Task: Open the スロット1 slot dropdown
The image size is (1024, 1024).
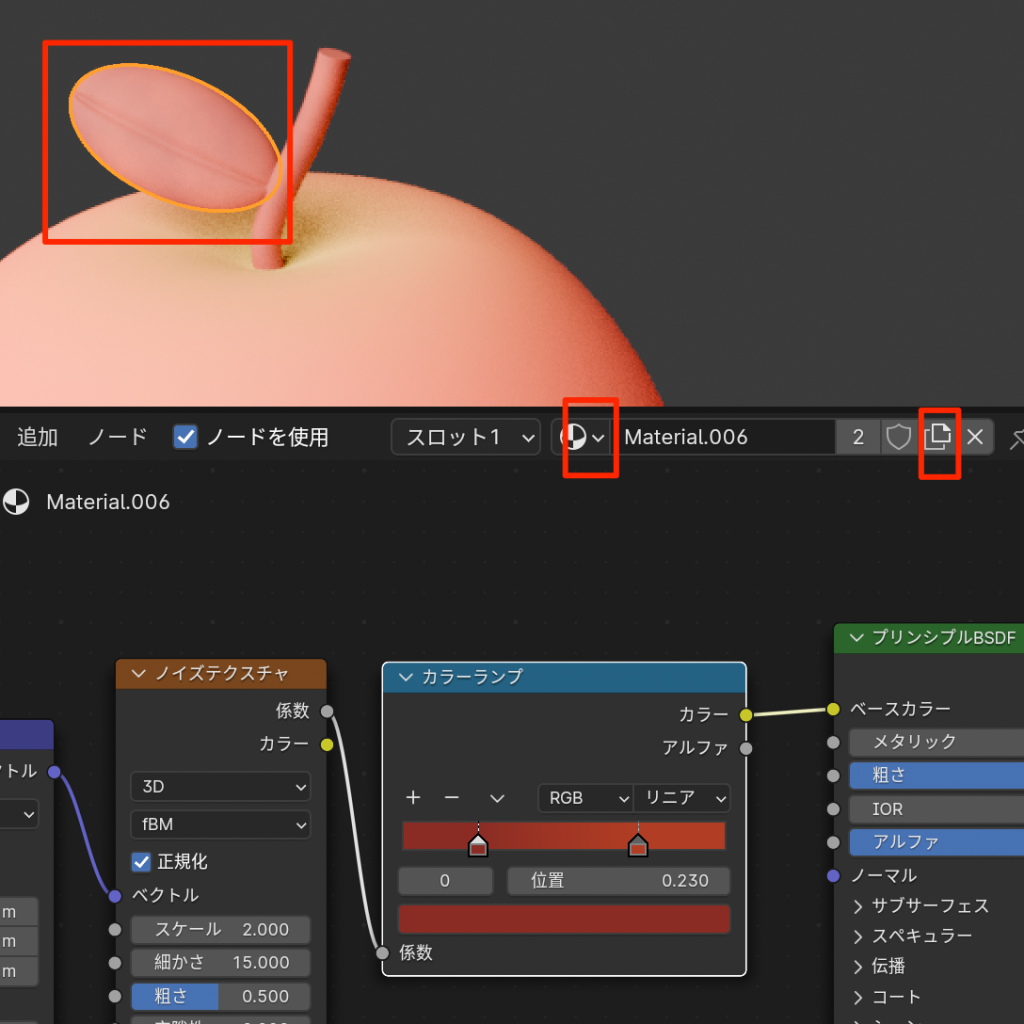Action: click(465, 437)
